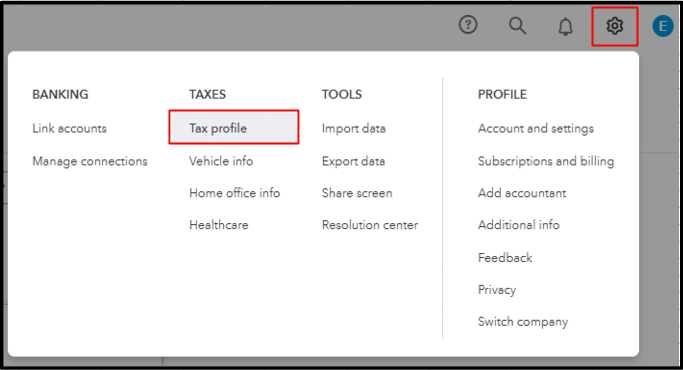Start Share screen tool
683x370 pixels.
(357, 193)
